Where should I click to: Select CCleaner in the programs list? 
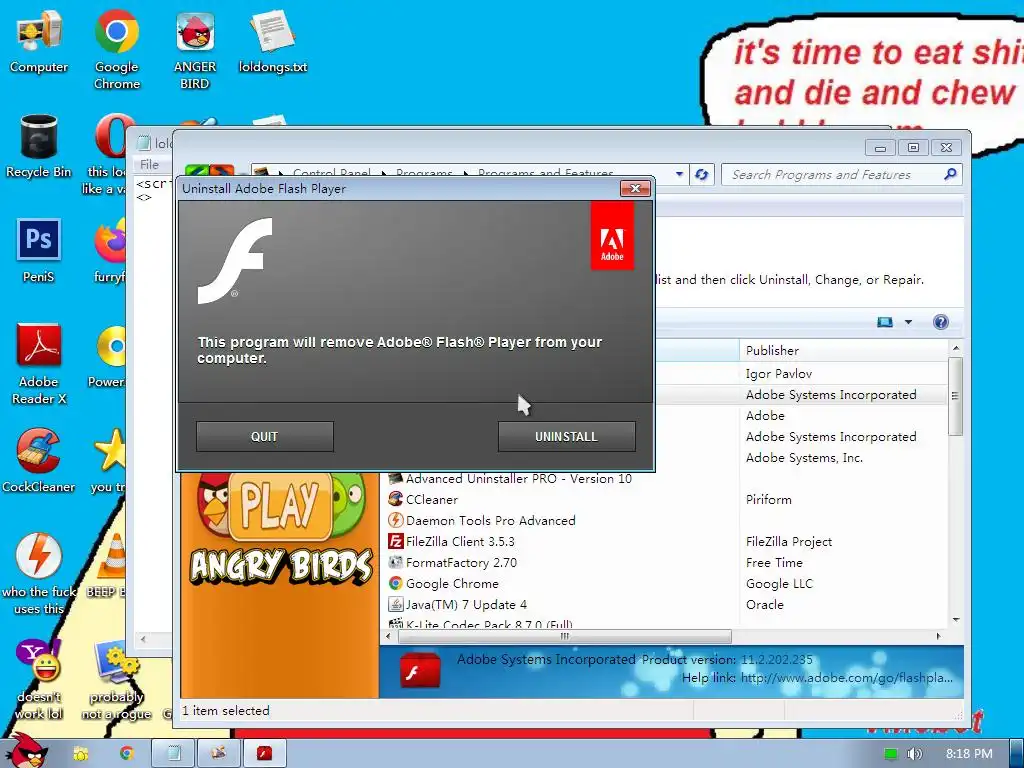pyautogui.click(x=431, y=500)
